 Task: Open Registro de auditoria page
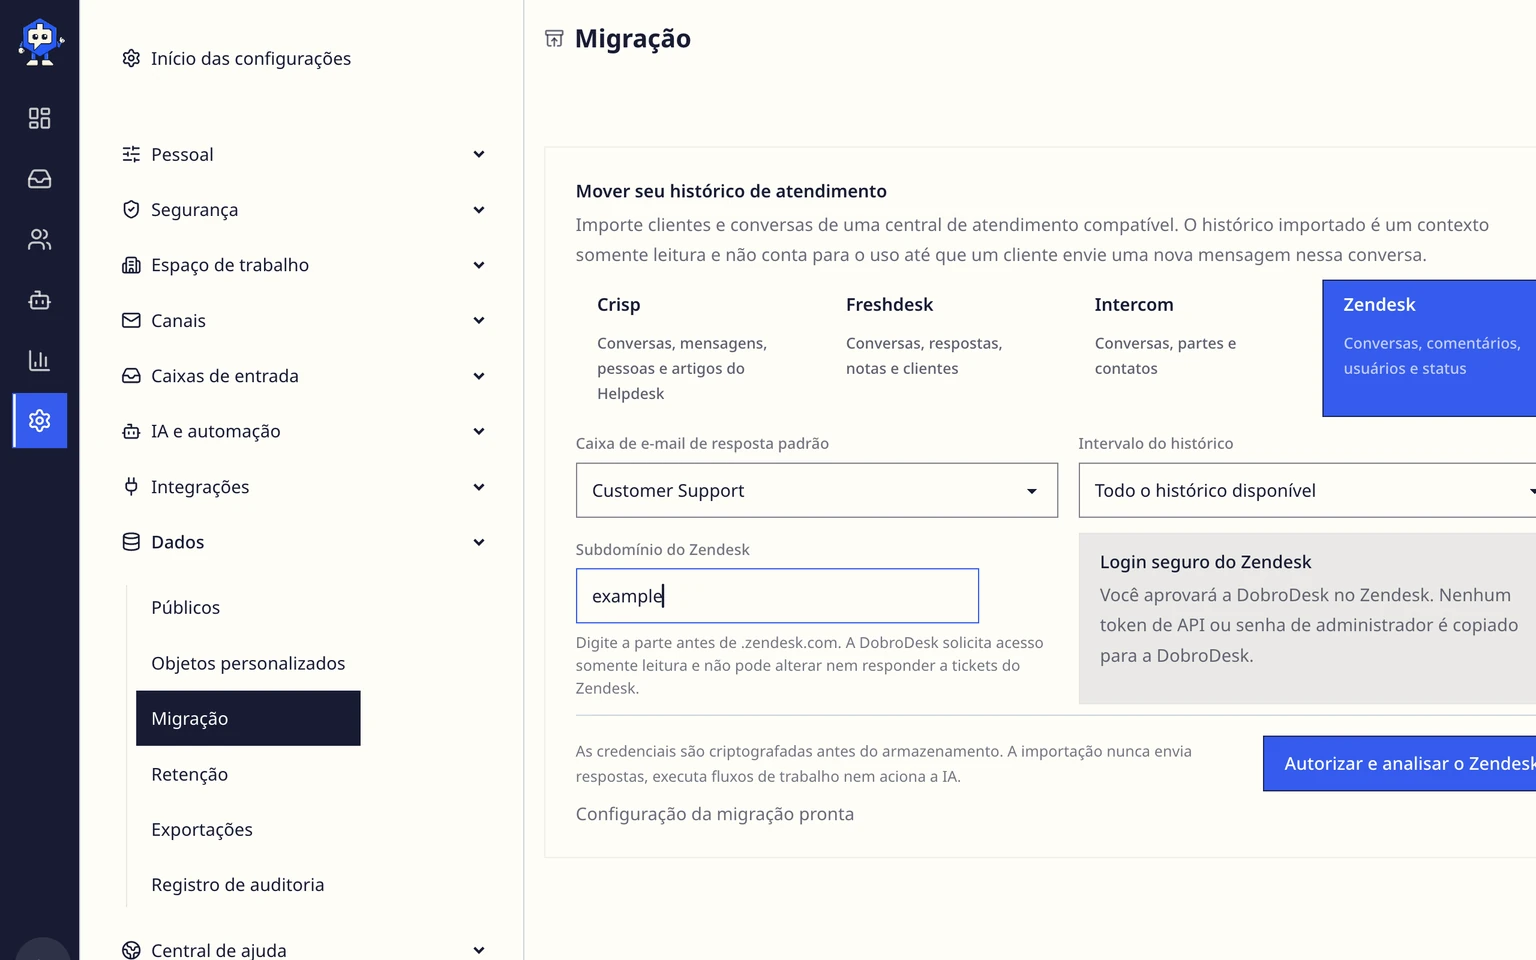click(x=248, y=885)
